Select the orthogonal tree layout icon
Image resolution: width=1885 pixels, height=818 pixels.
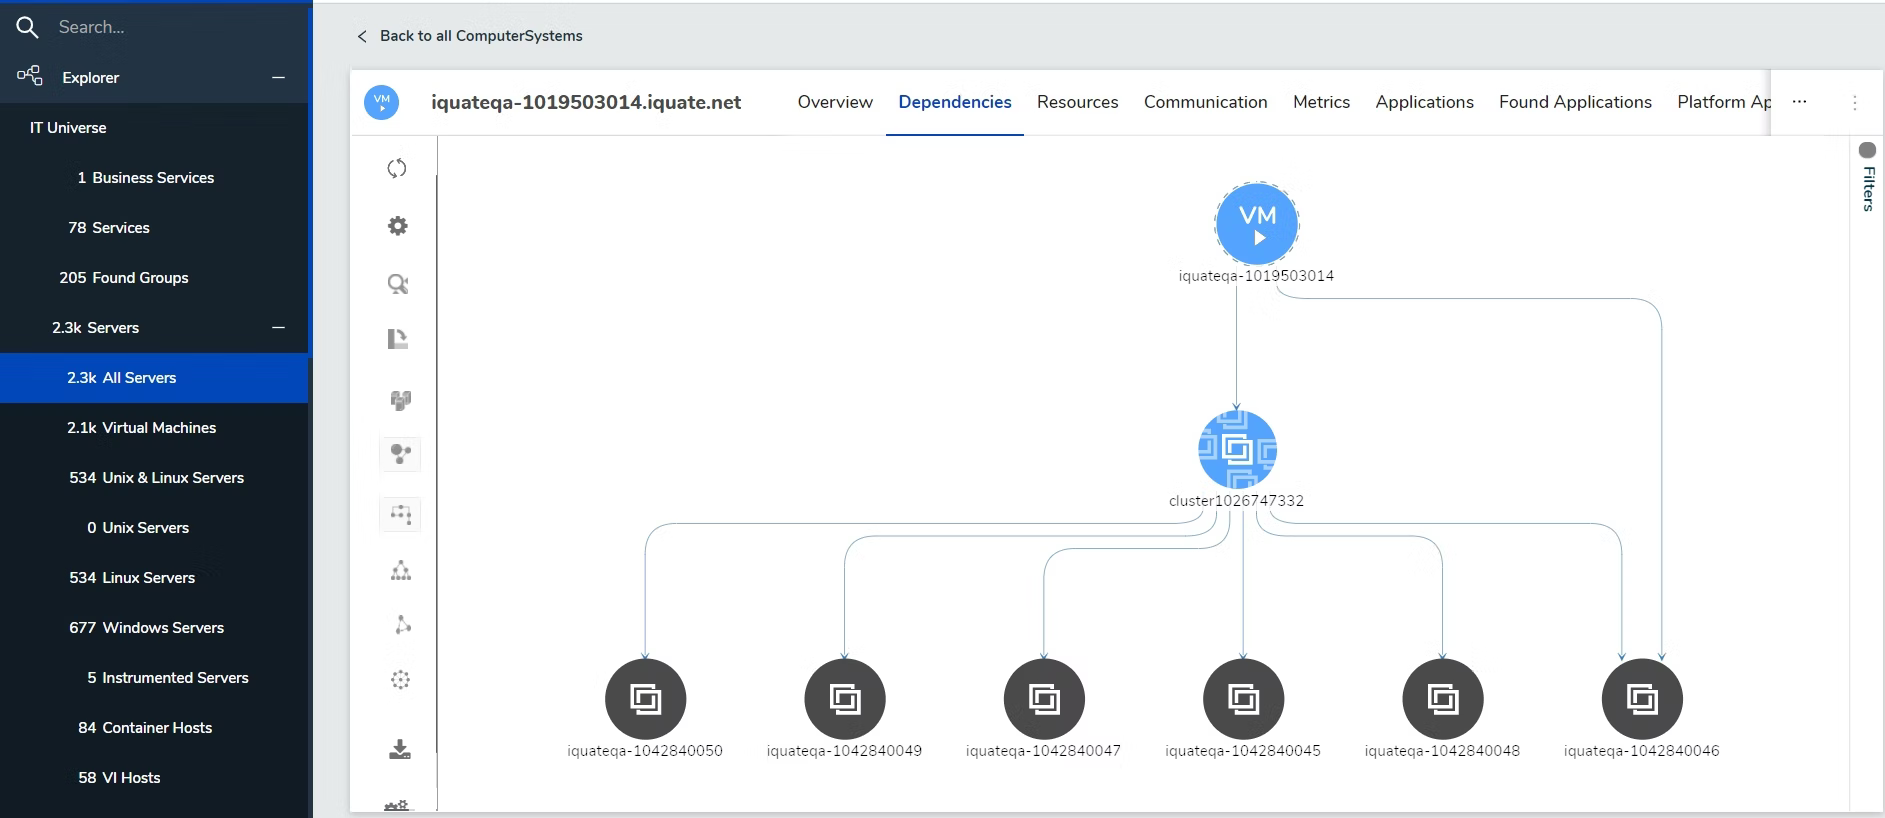pyautogui.click(x=400, y=515)
